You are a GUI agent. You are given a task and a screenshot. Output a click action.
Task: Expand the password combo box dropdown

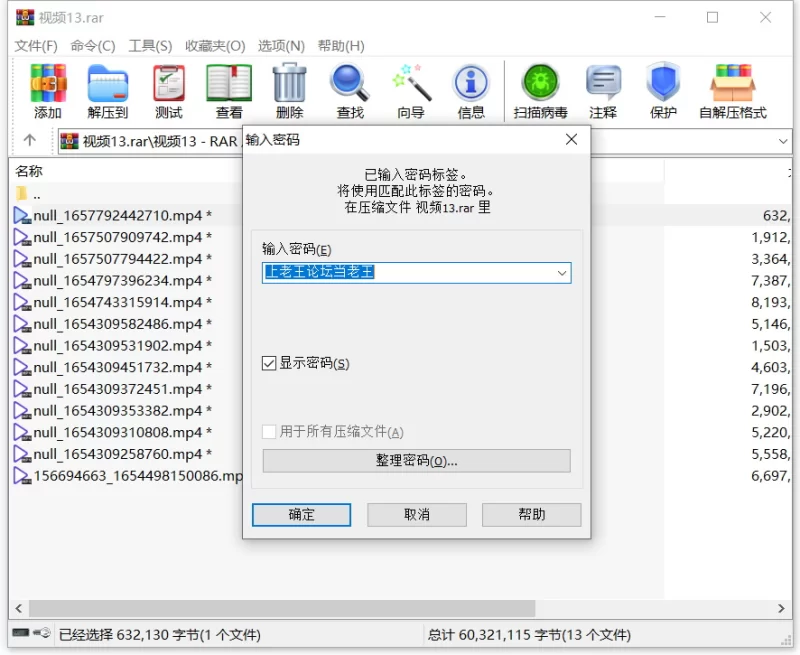(561, 273)
